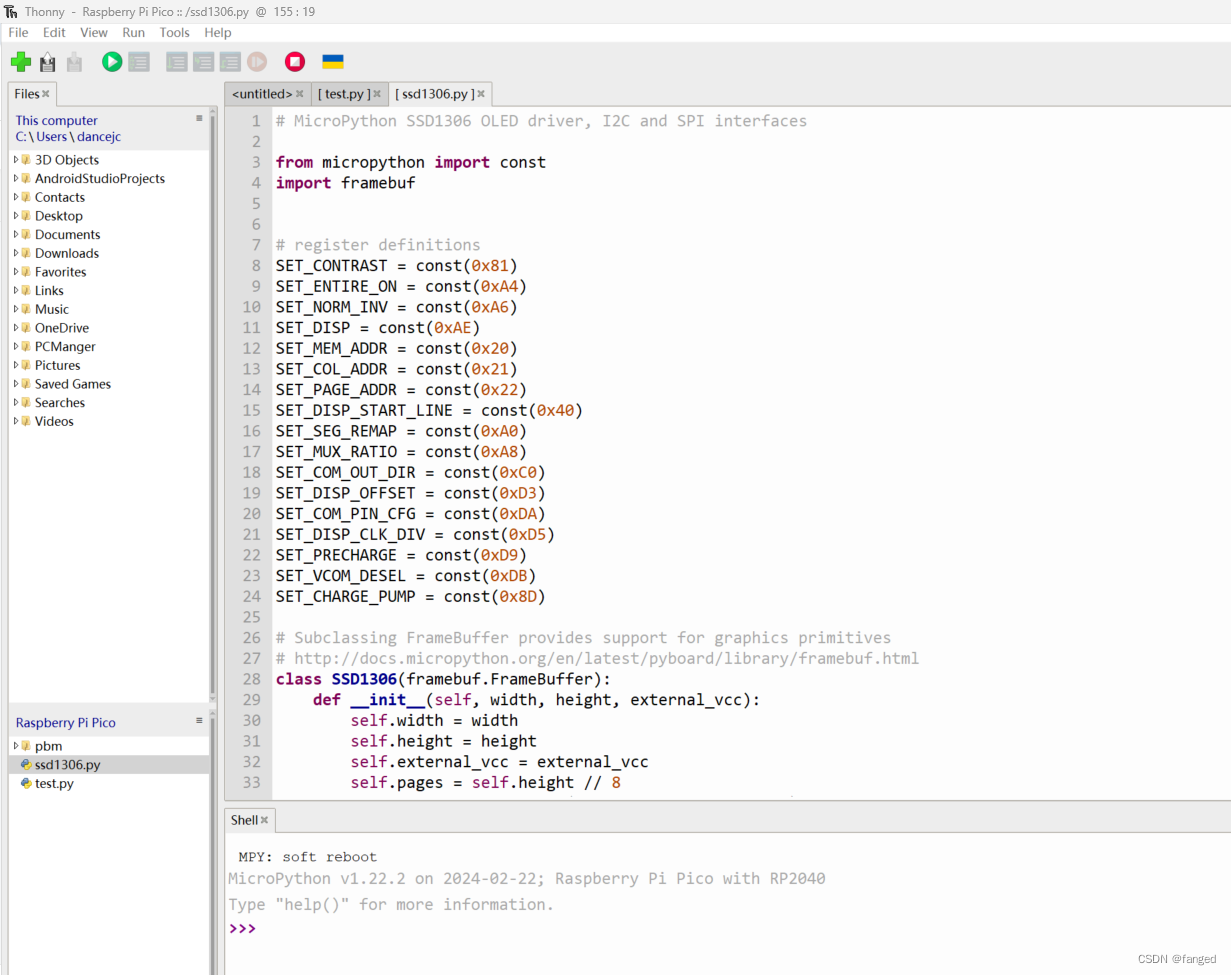Click the Step into toolbar icon

pos(204,62)
